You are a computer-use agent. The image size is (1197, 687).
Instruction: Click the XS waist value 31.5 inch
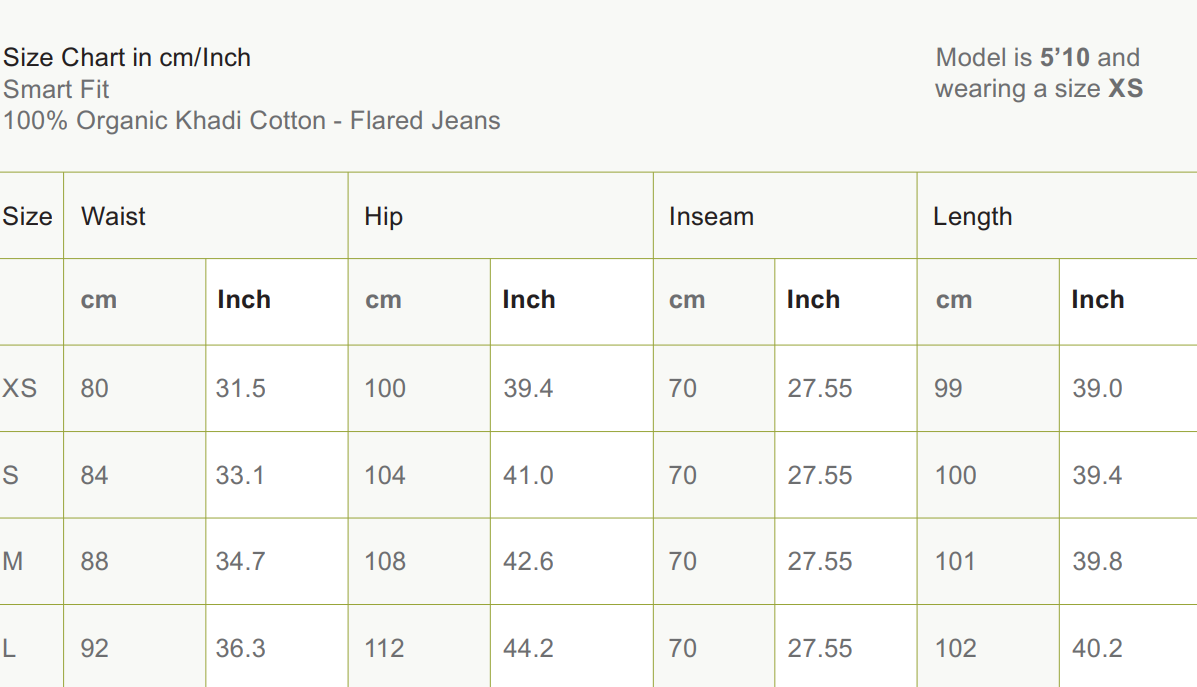pos(240,388)
